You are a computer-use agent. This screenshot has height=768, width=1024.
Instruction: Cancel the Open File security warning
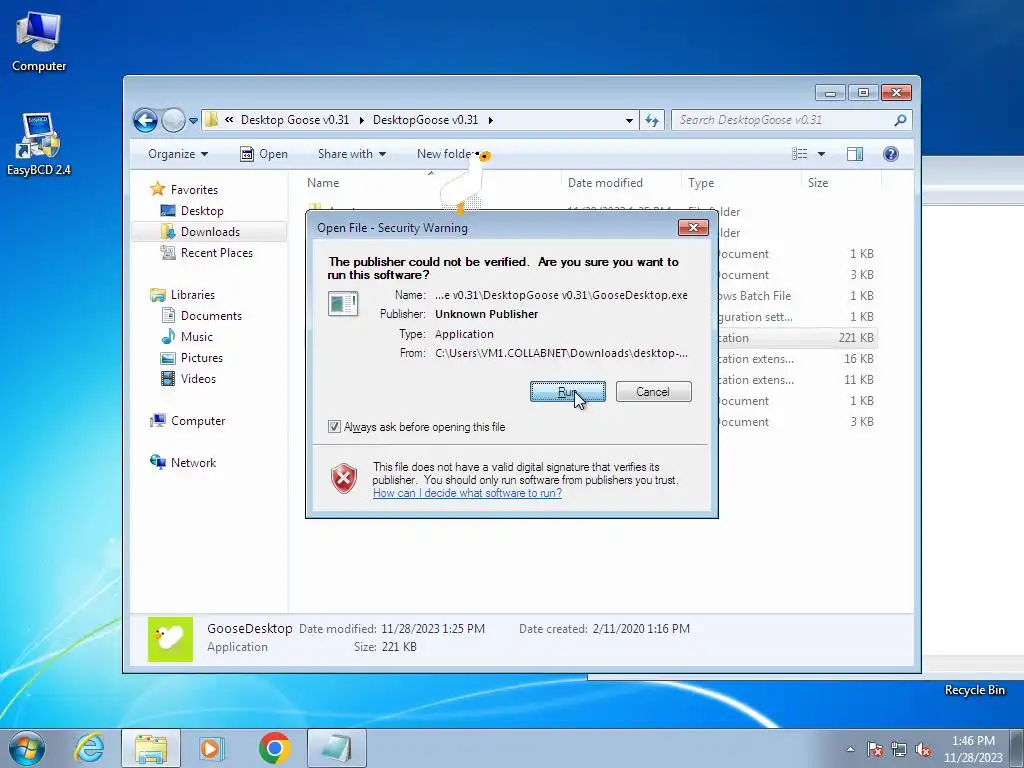click(x=653, y=392)
